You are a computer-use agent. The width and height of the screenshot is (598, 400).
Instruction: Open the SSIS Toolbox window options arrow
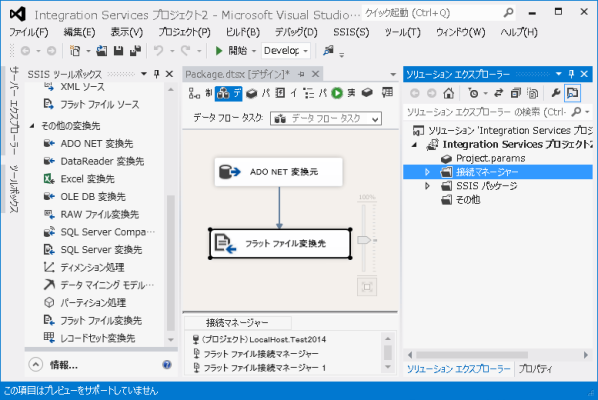[144, 74]
